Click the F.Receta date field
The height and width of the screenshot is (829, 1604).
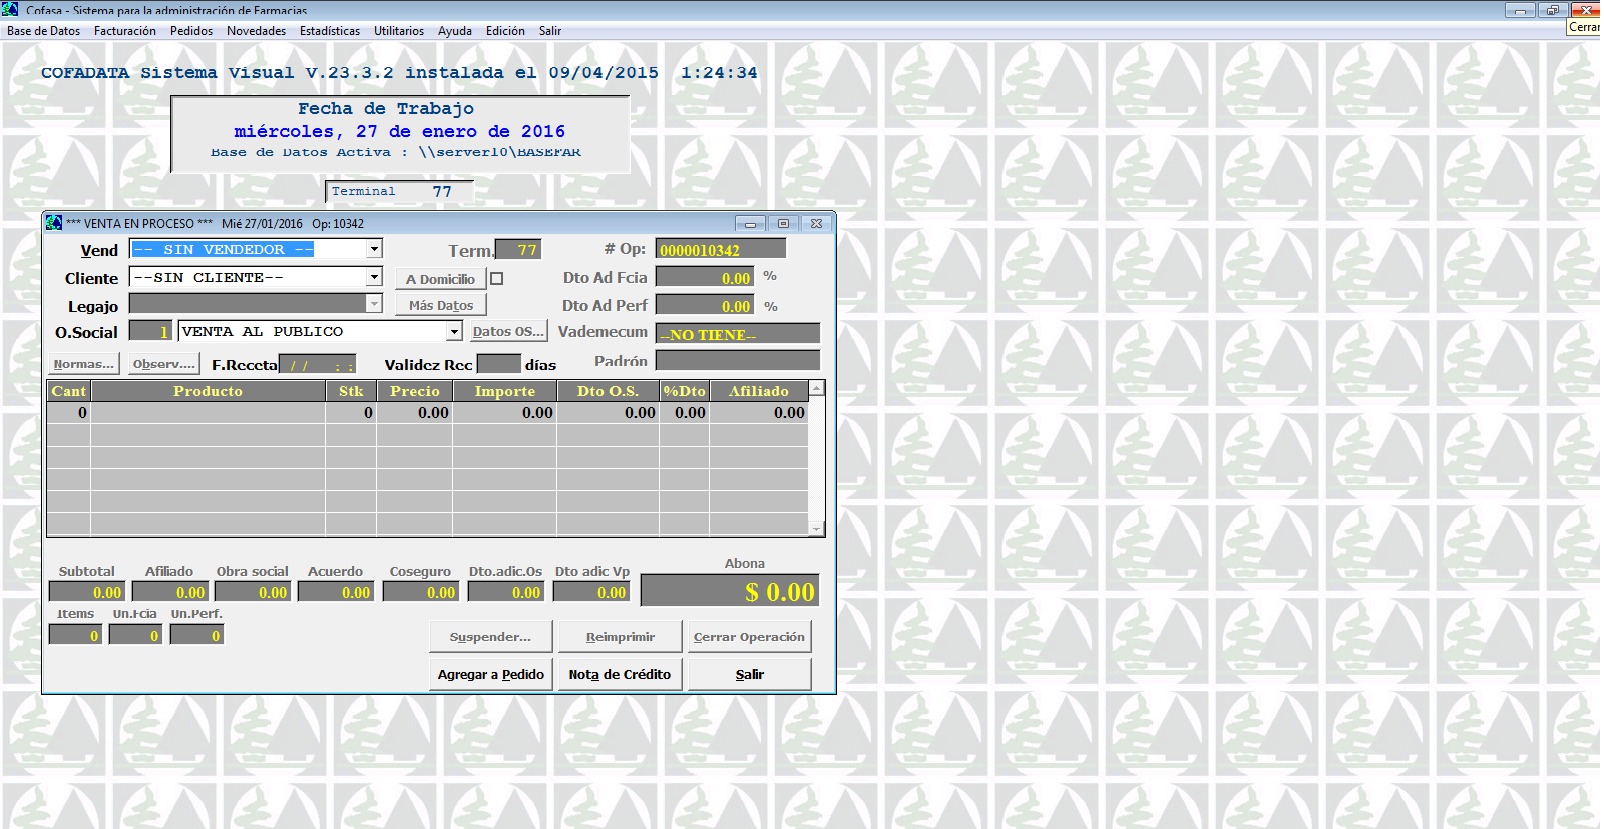[317, 365]
